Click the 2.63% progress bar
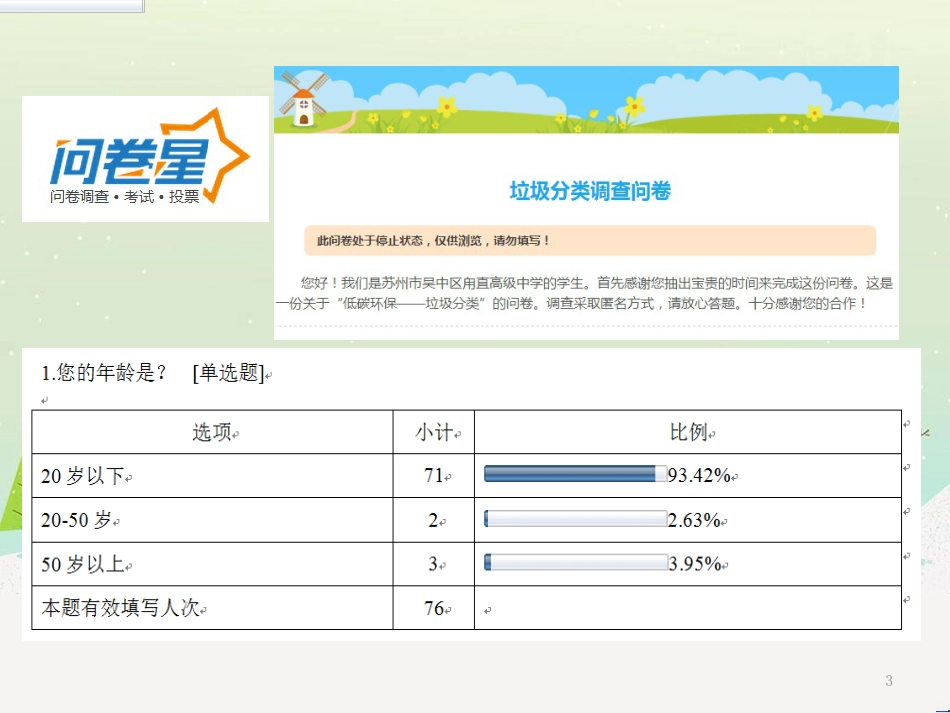 click(x=576, y=519)
